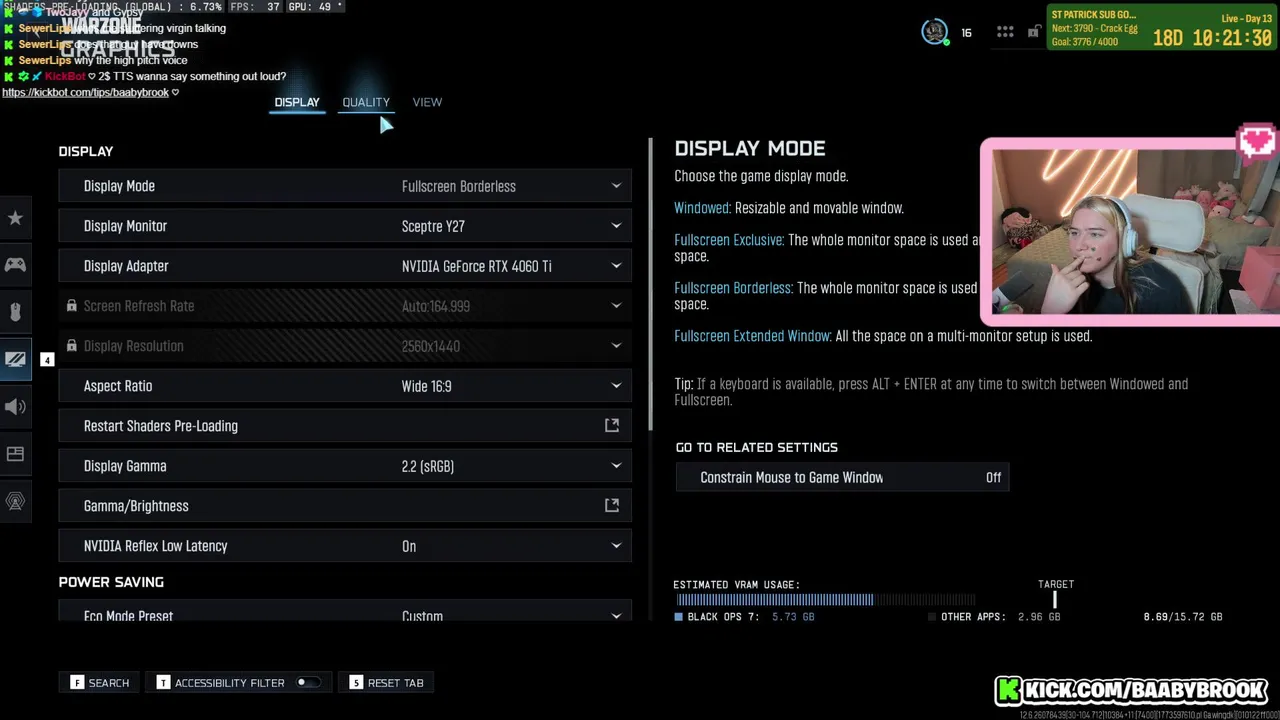Open Restart Shaders Pre-Loading
1280x720 pixels.
(x=345, y=426)
